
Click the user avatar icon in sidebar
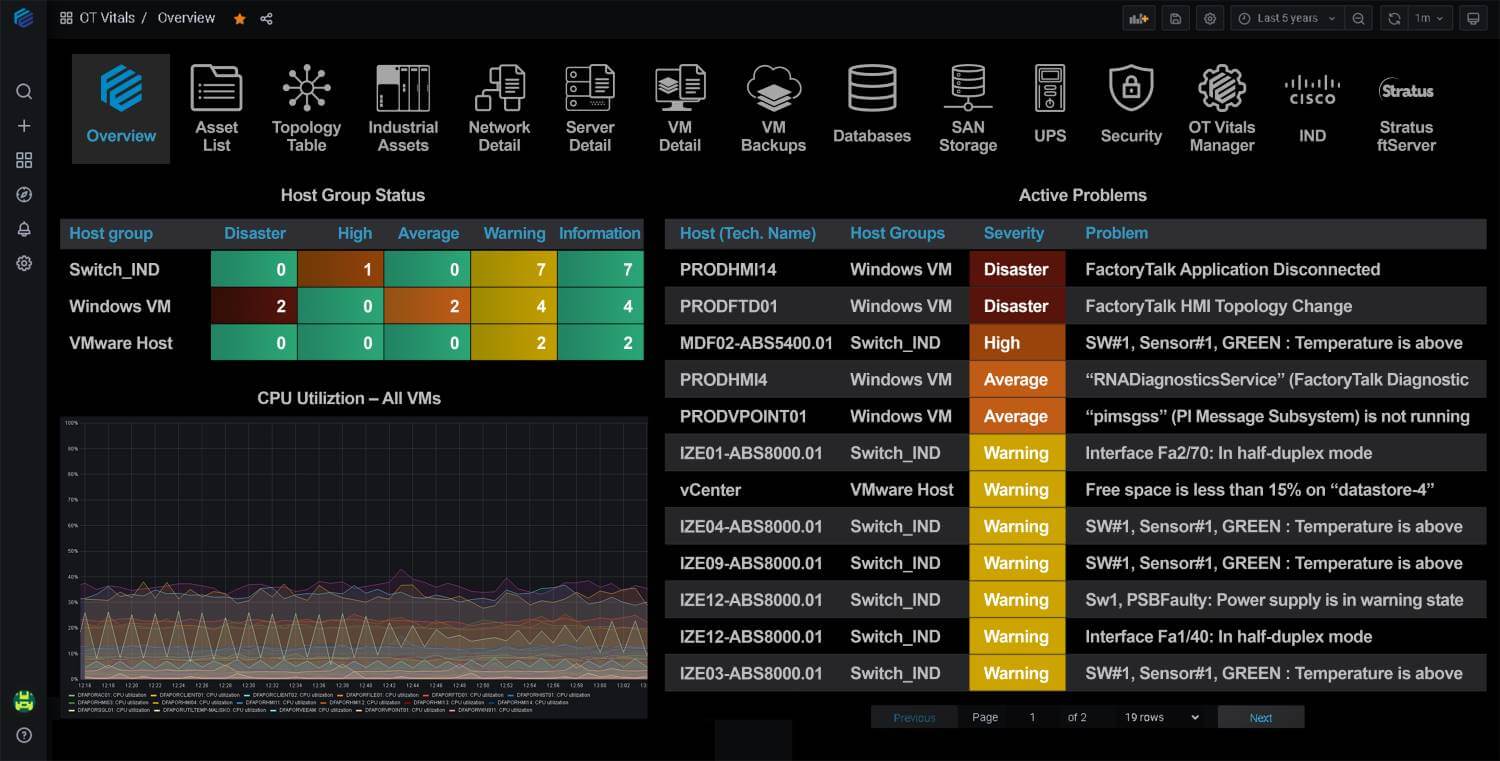24,701
